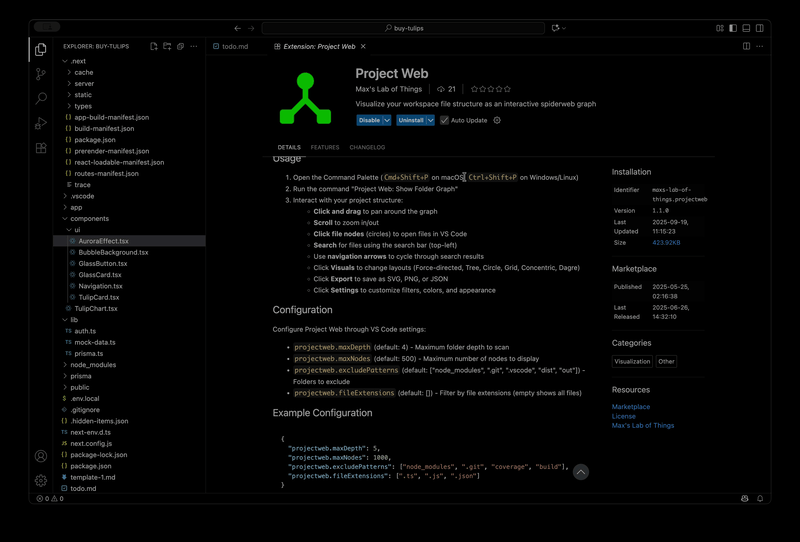Expand the app folder
This screenshot has height=542, width=800.
(x=65, y=207)
